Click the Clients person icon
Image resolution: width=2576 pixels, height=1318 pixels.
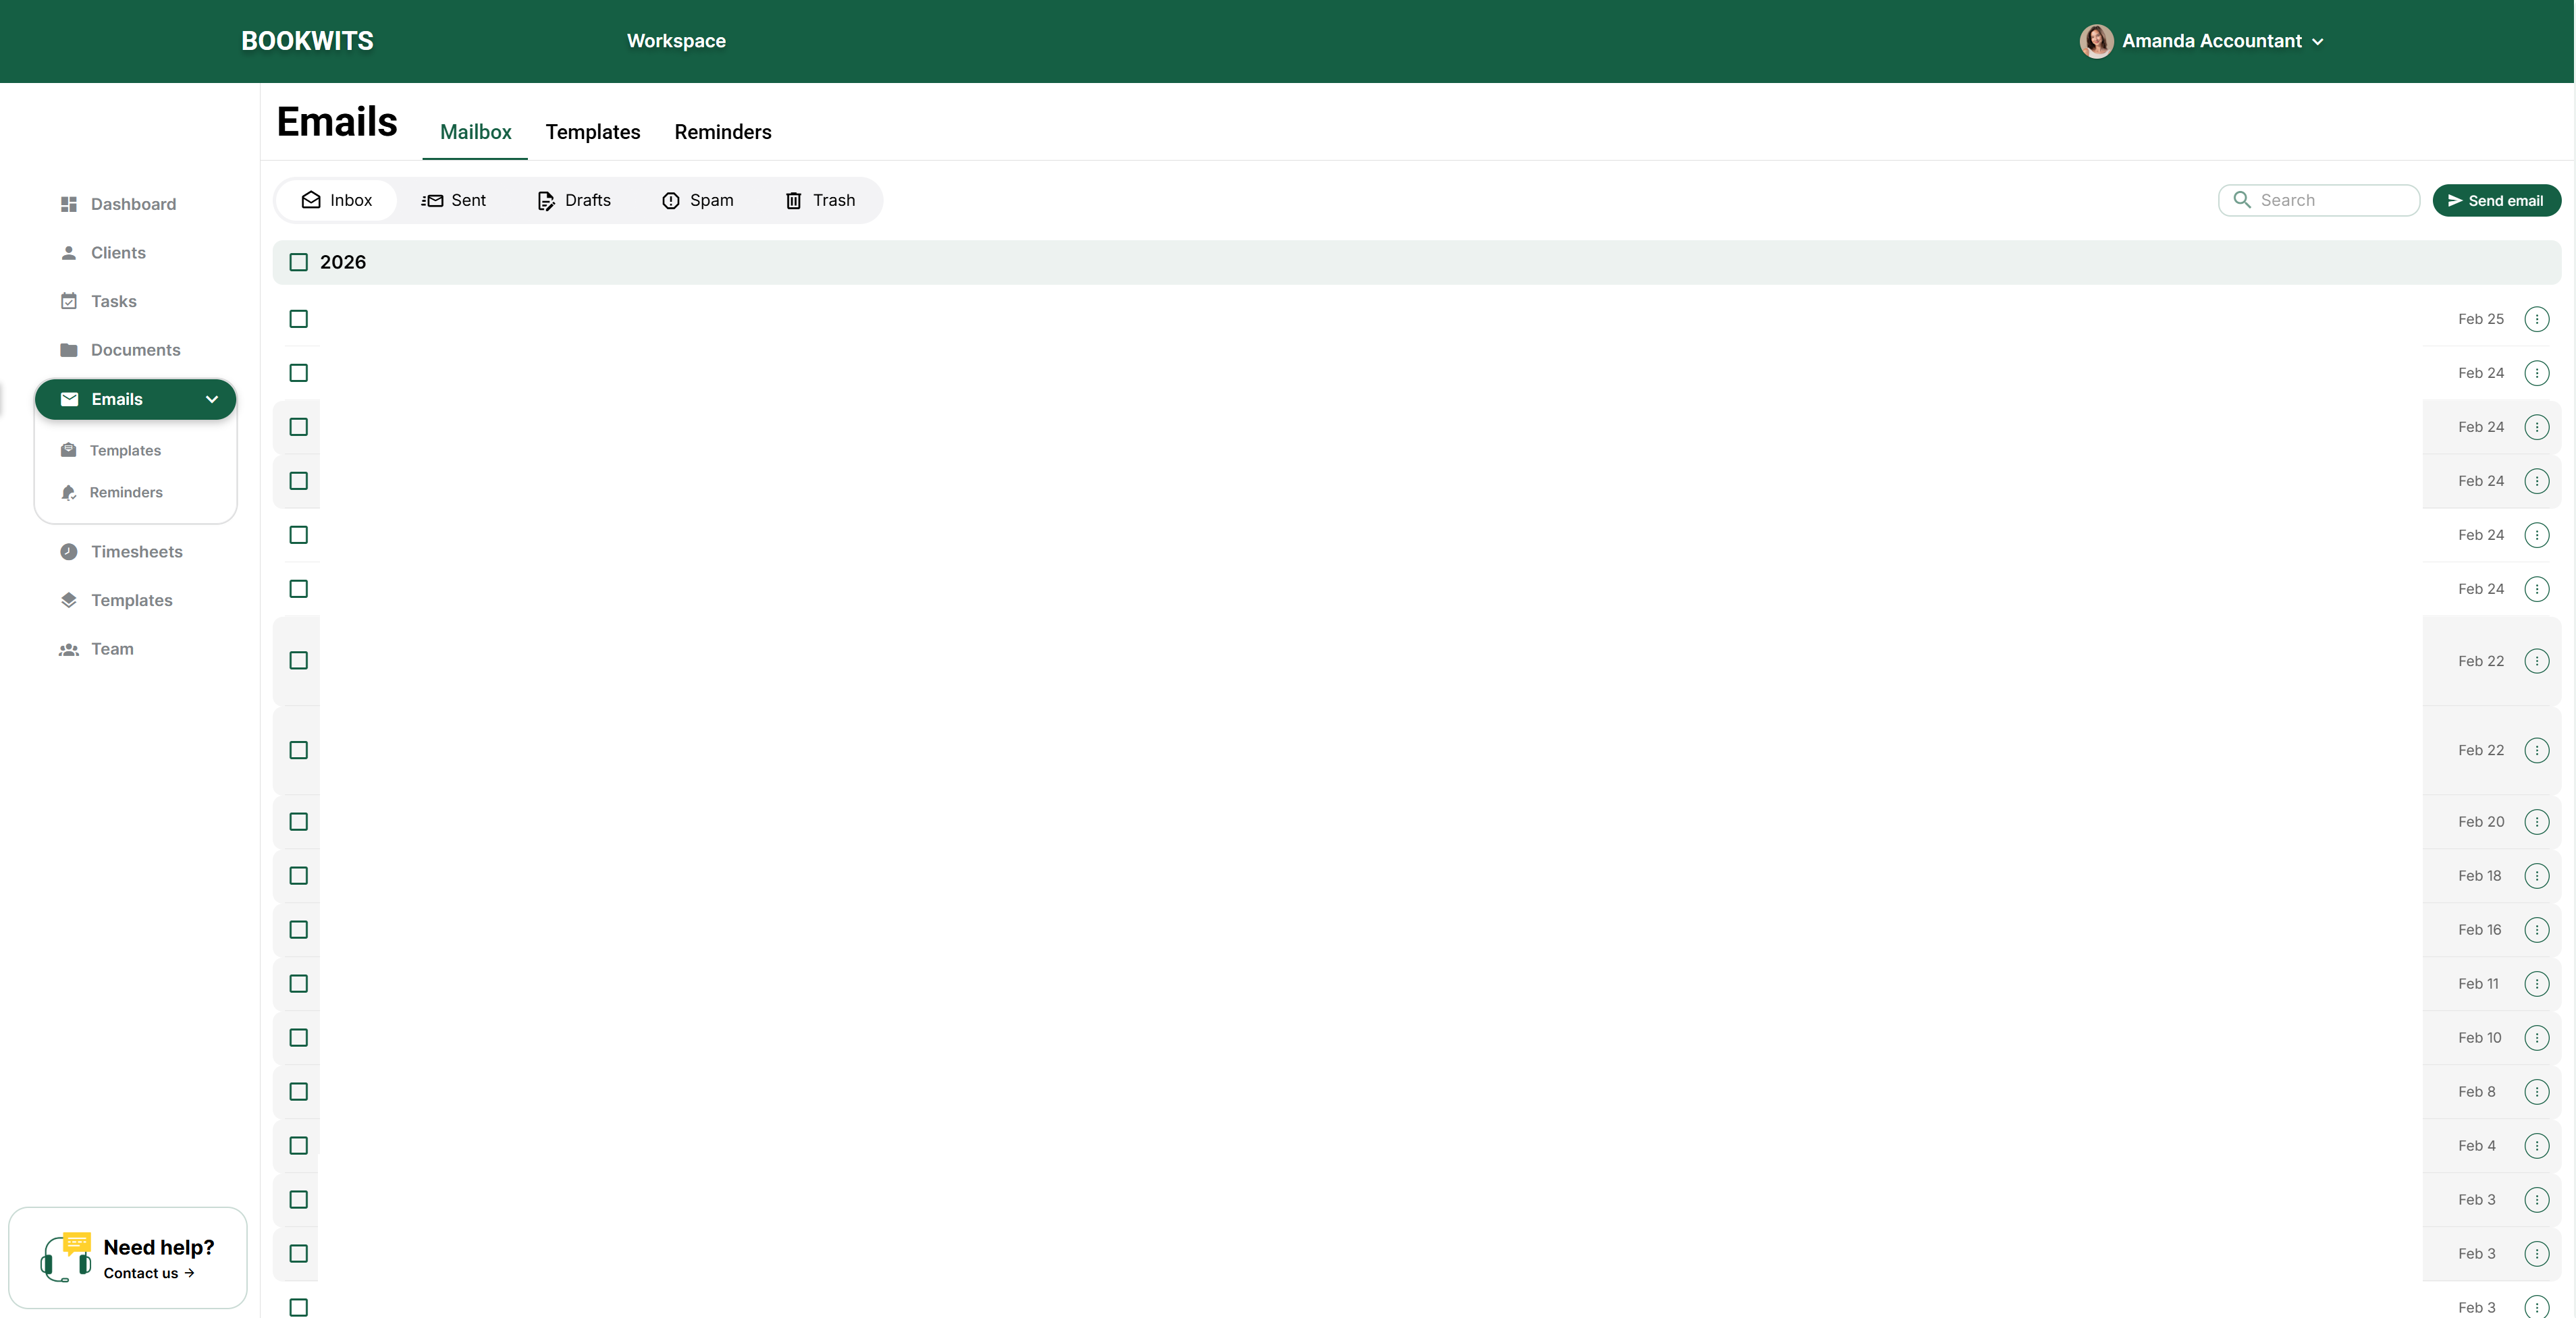(68, 253)
